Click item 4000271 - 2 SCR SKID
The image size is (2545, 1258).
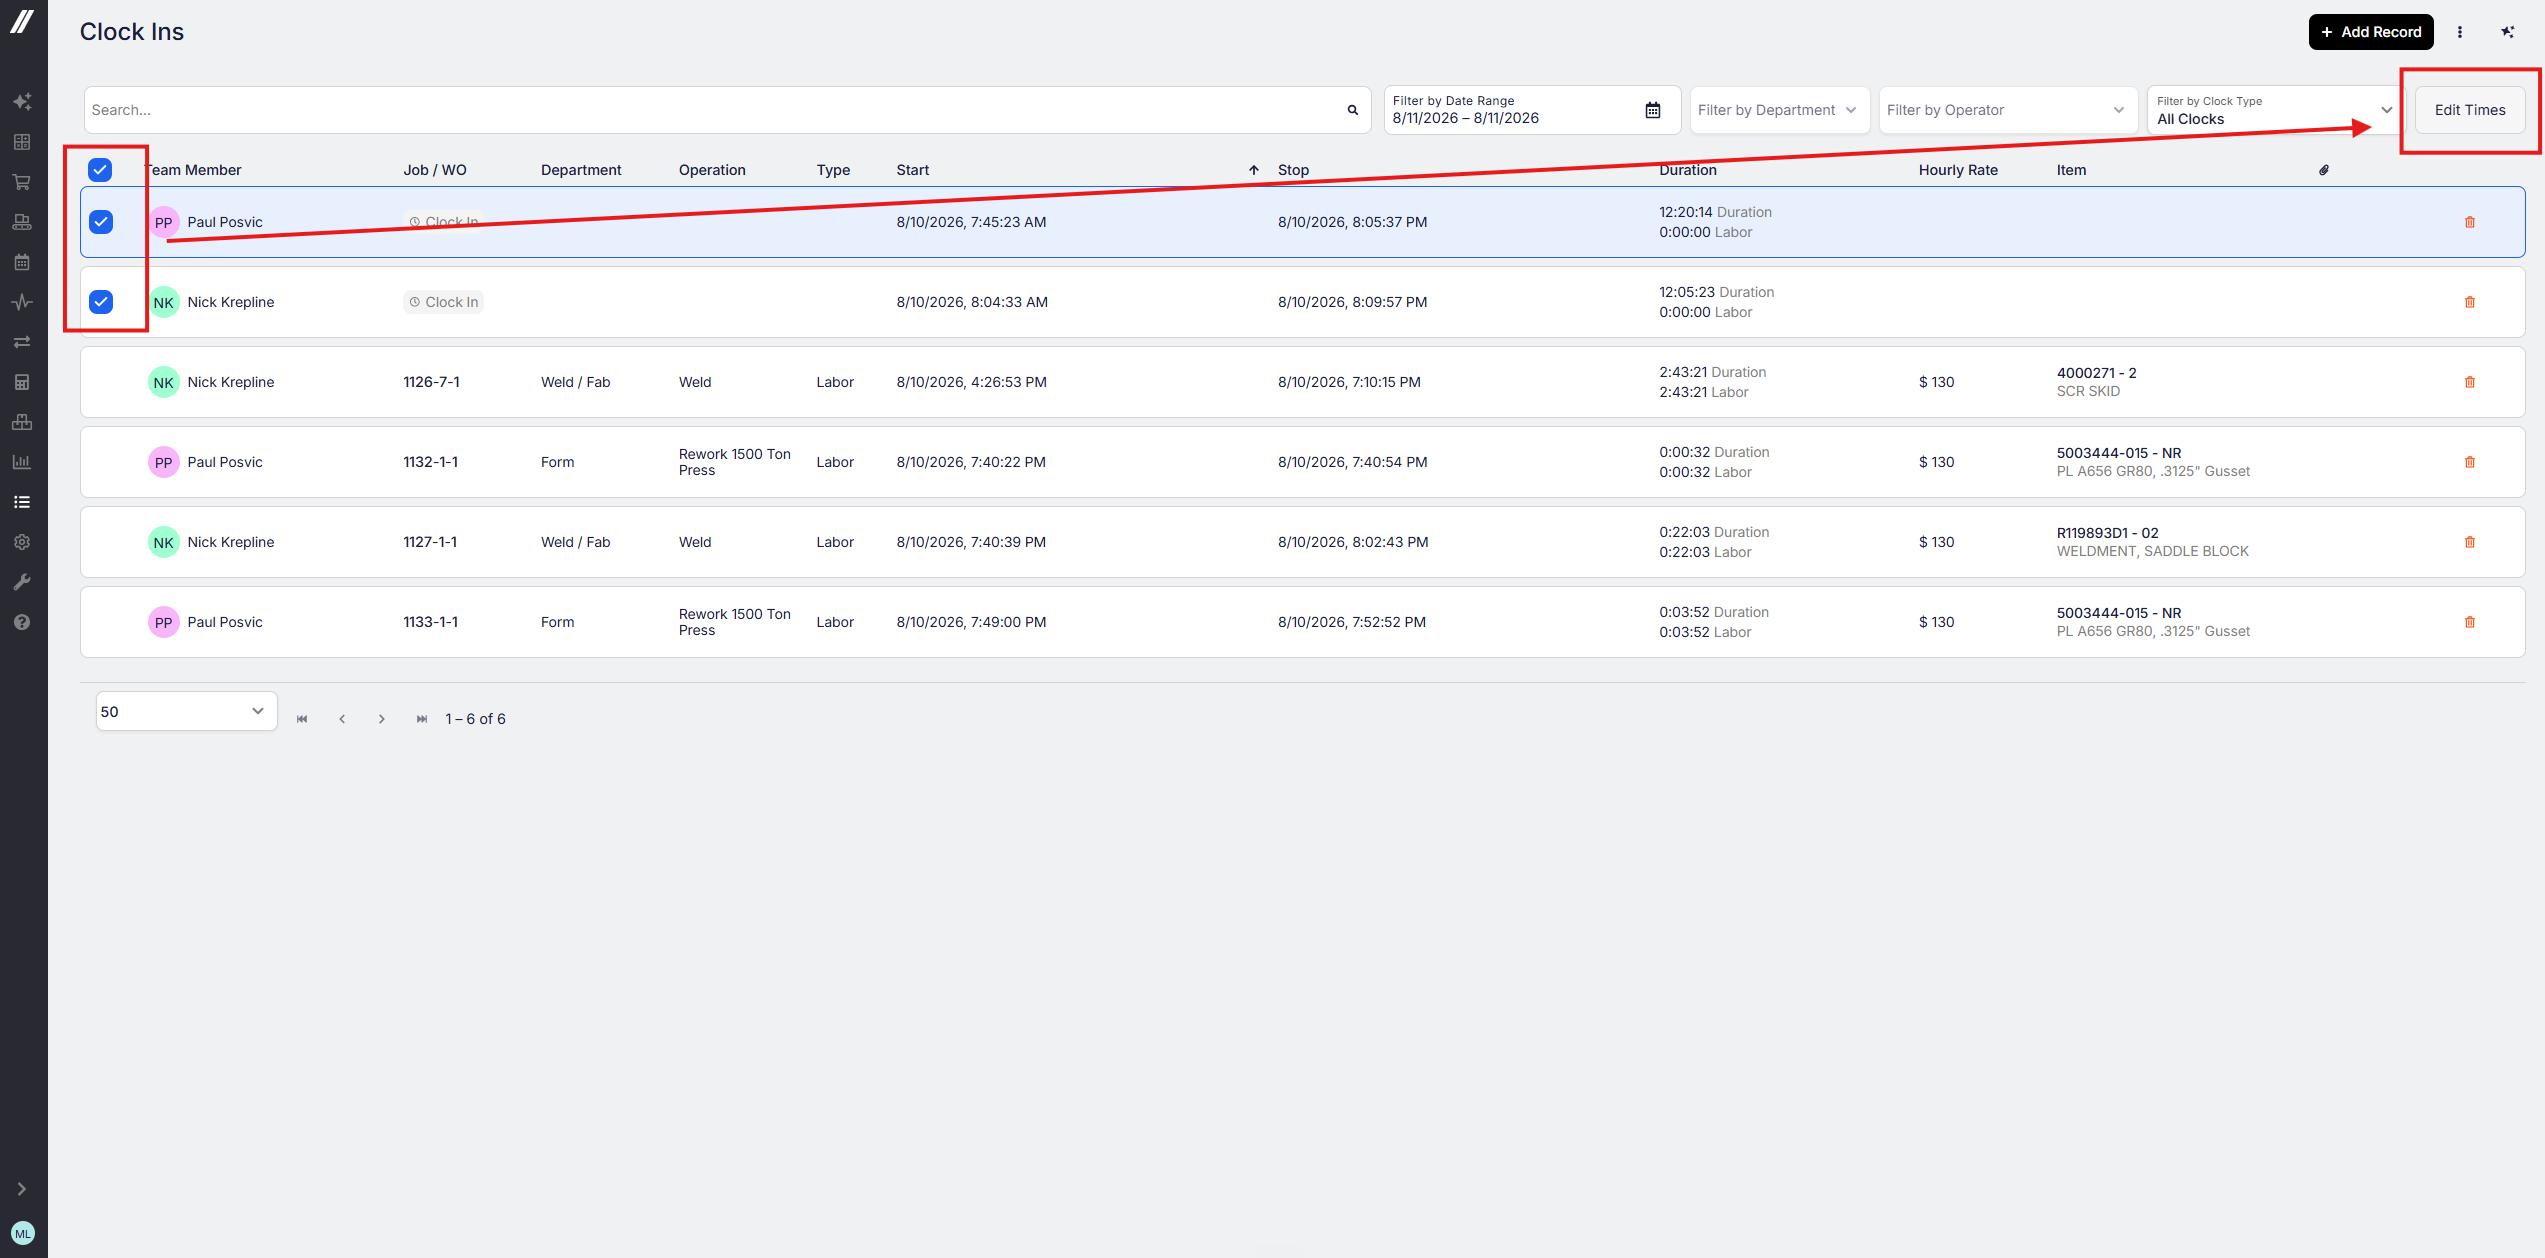click(x=2096, y=382)
